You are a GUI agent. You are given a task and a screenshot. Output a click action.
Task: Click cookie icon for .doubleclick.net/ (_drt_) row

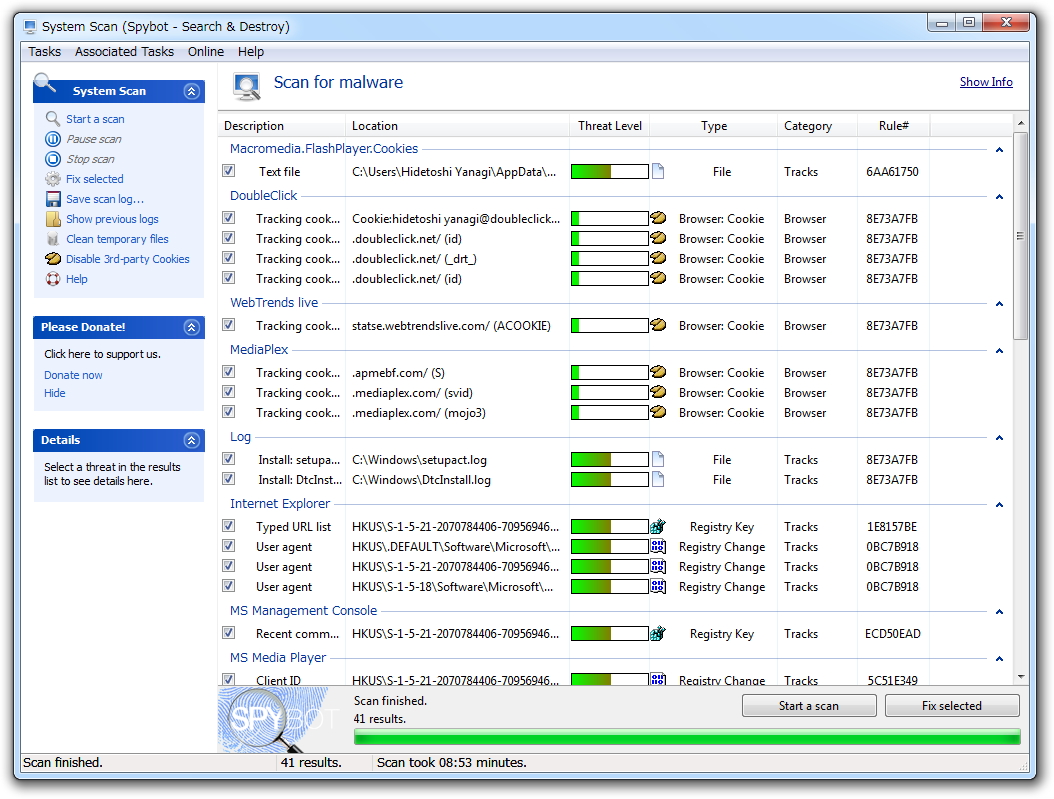point(658,258)
